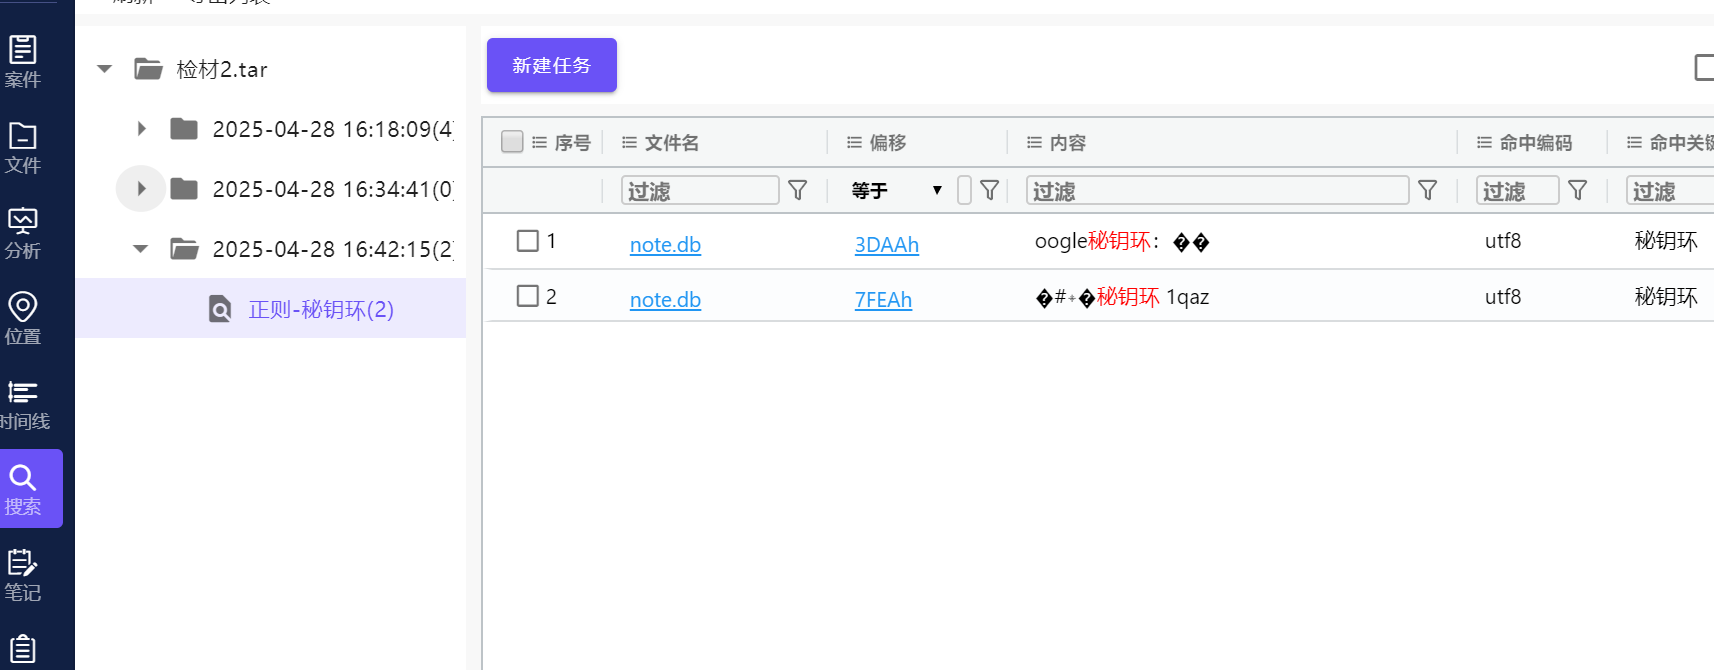Click open folder icon for 2025-04-28 16:42:15
Screen dimensions: 1714x670
click(184, 249)
